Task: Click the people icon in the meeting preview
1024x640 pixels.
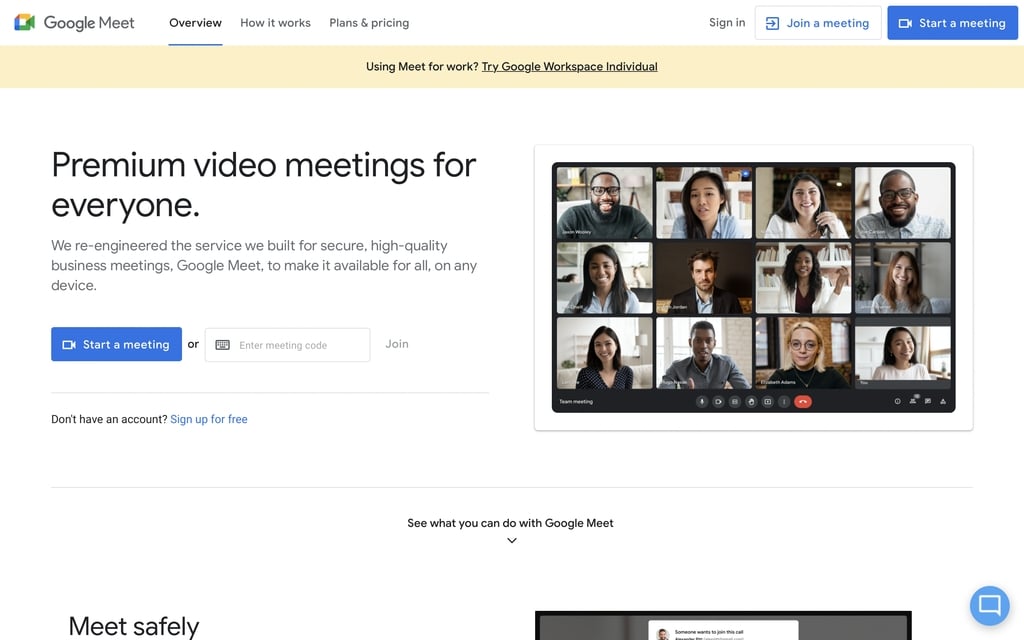Action: click(x=913, y=400)
